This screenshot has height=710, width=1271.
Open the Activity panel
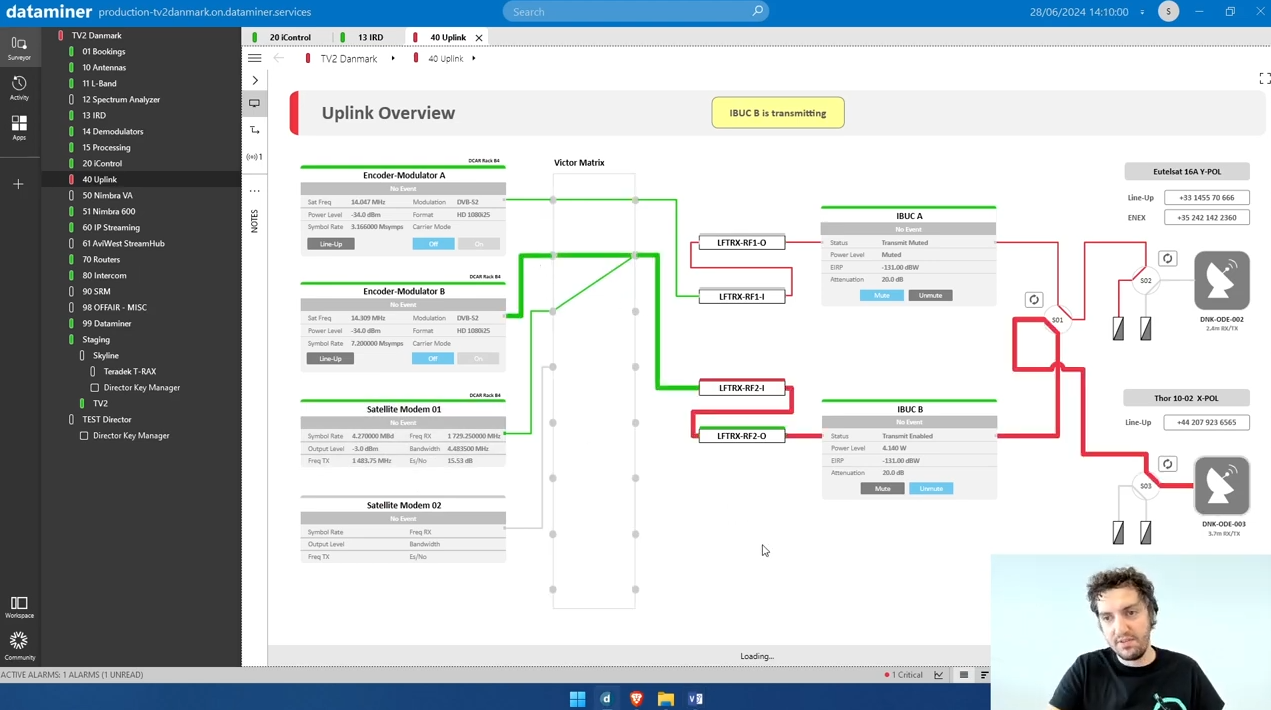click(19, 87)
